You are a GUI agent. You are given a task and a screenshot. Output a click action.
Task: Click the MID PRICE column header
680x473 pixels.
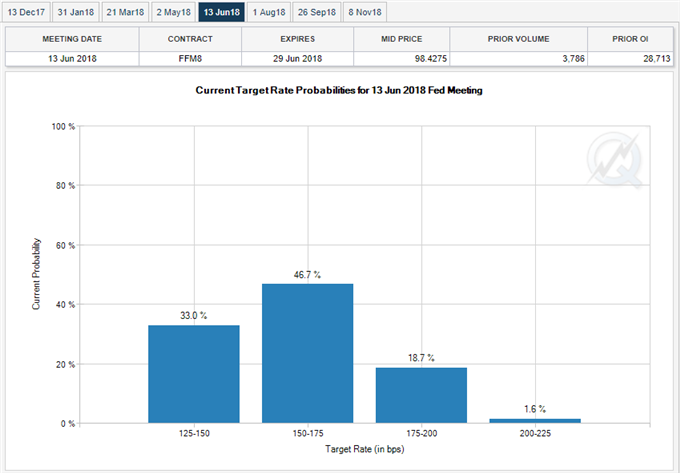pos(402,39)
